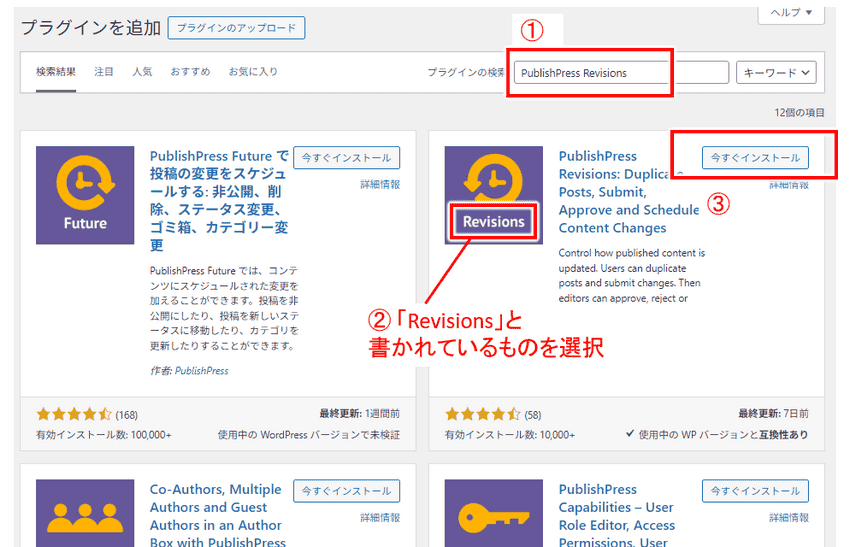Install the PublishPress Revisions plugin now
This screenshot has width=850, height=547.
[x=755, y=158]
